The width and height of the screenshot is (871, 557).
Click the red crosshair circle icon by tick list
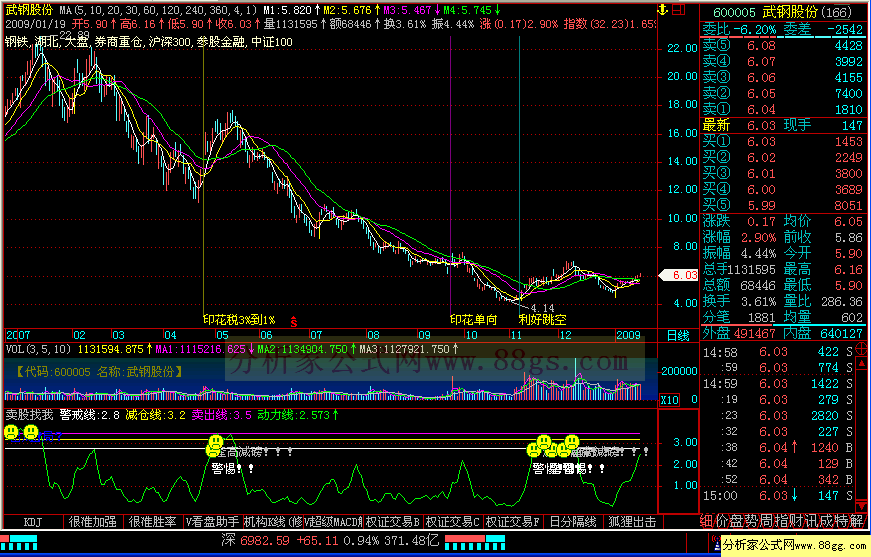click(x=862, y=349)
